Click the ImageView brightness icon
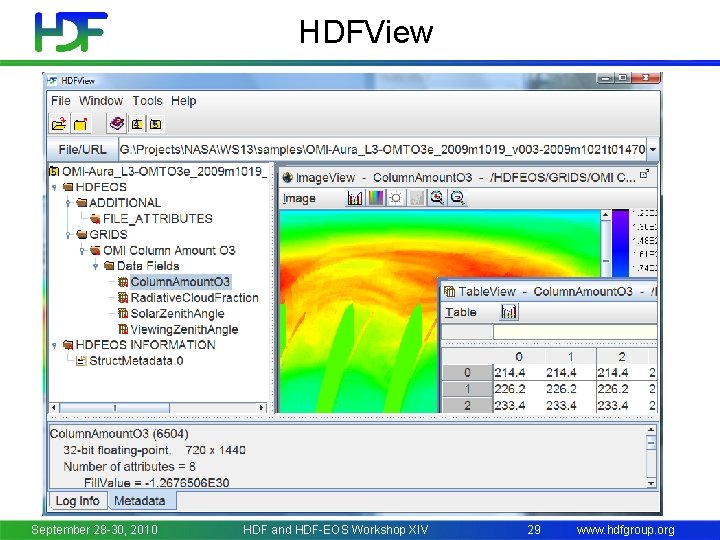 pos(396,198)
